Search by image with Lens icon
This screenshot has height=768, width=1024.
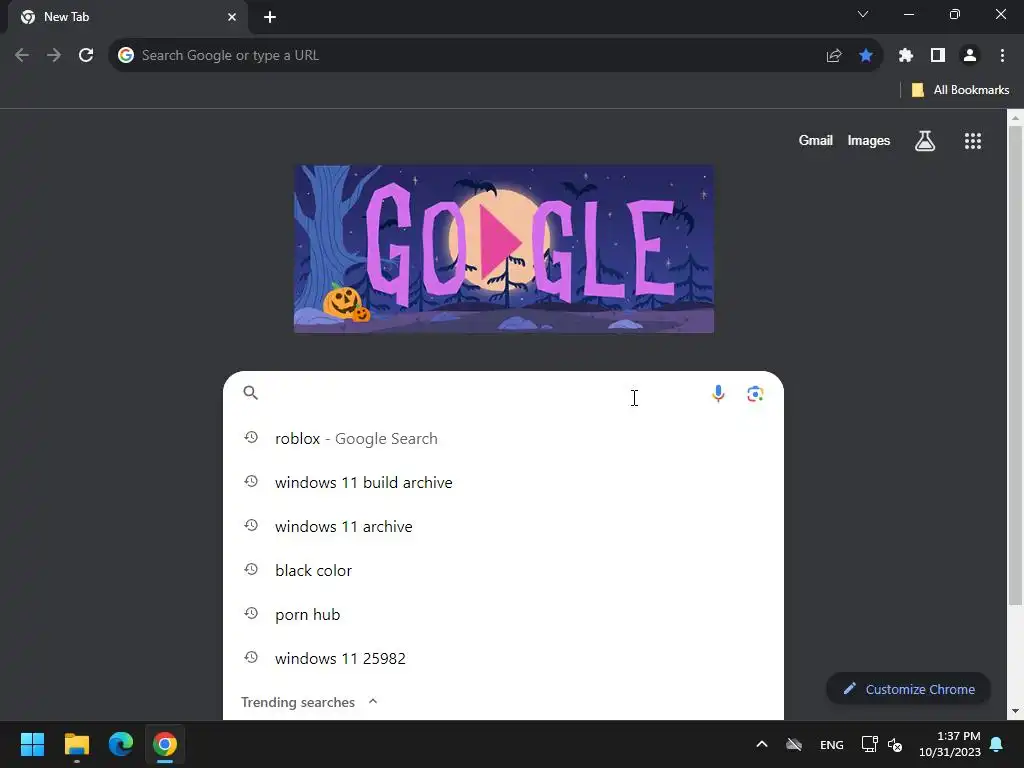(x=755, y=394)
